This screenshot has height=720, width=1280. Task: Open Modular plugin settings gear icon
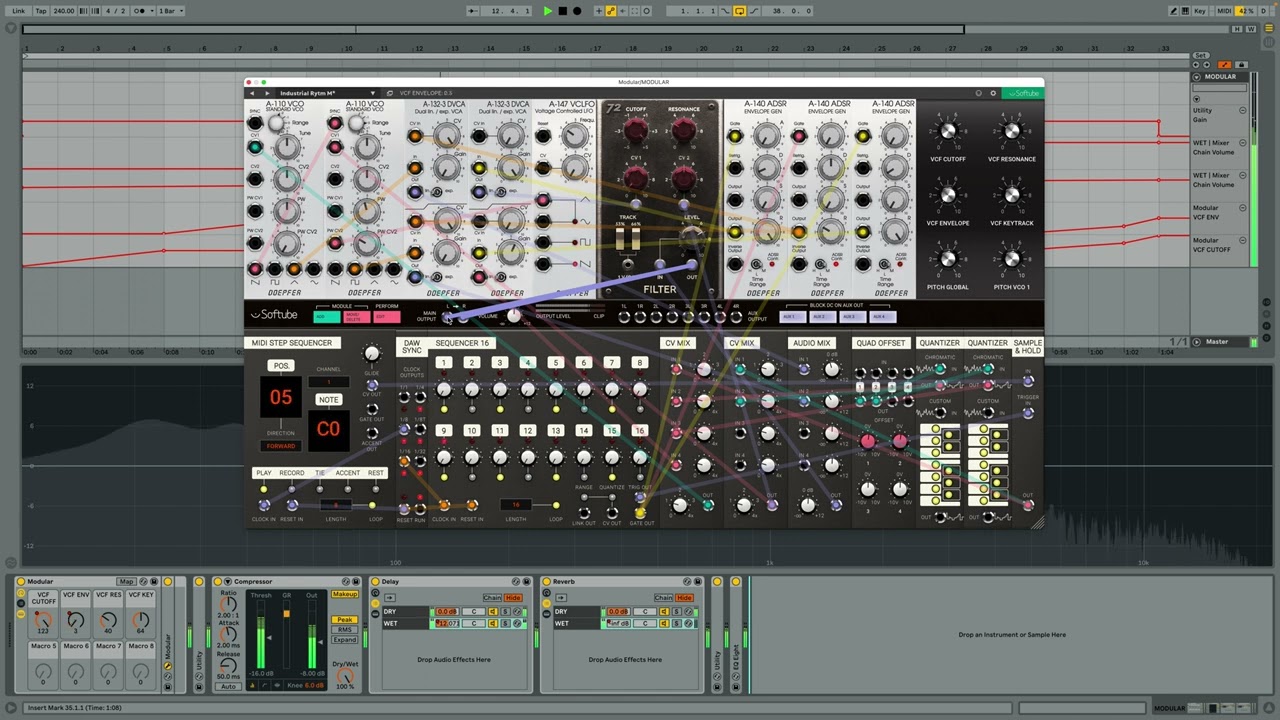993,93
